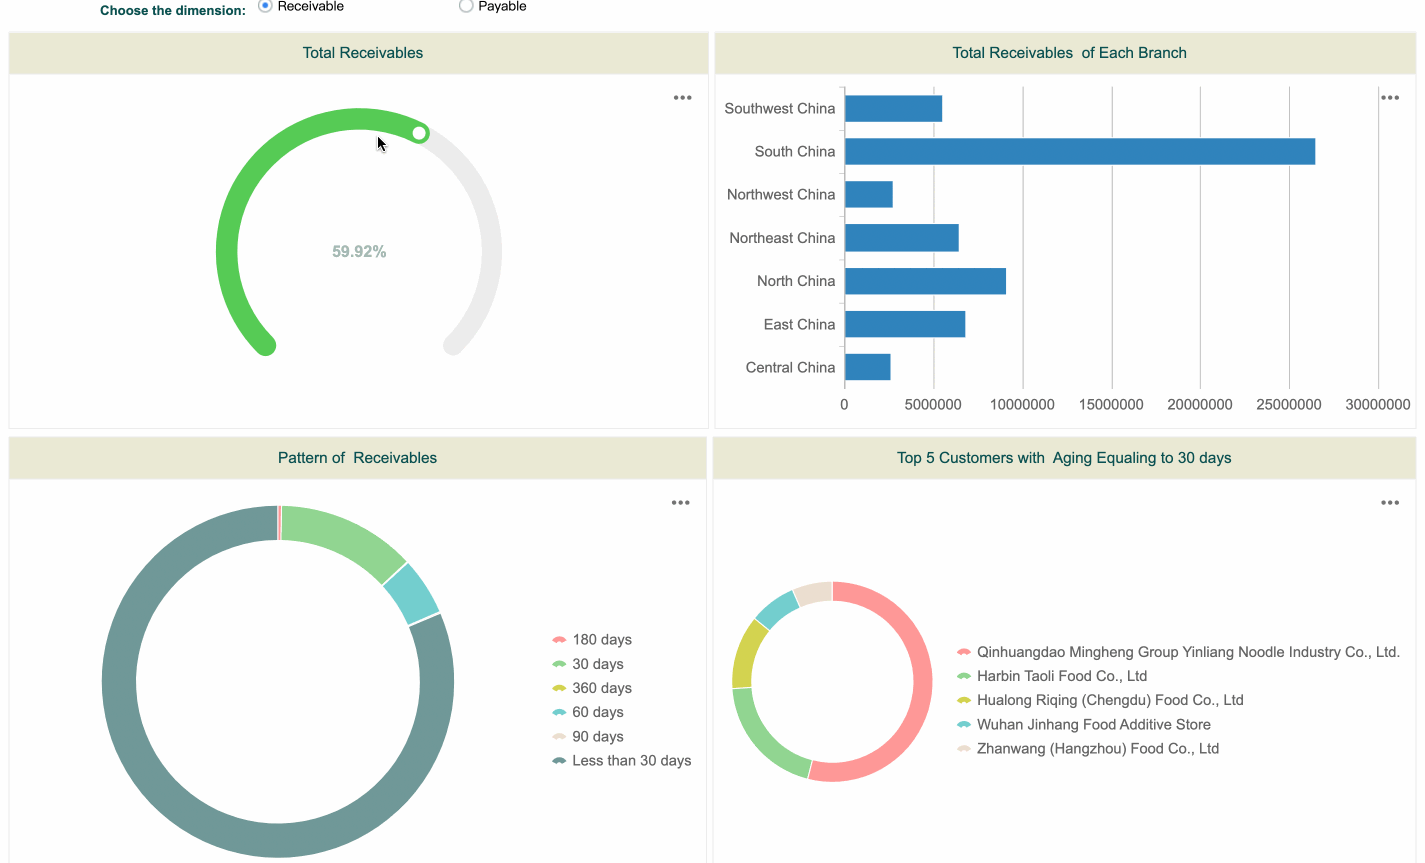
Task: Toggle 180 days legend entry
Action: [592, 640]
